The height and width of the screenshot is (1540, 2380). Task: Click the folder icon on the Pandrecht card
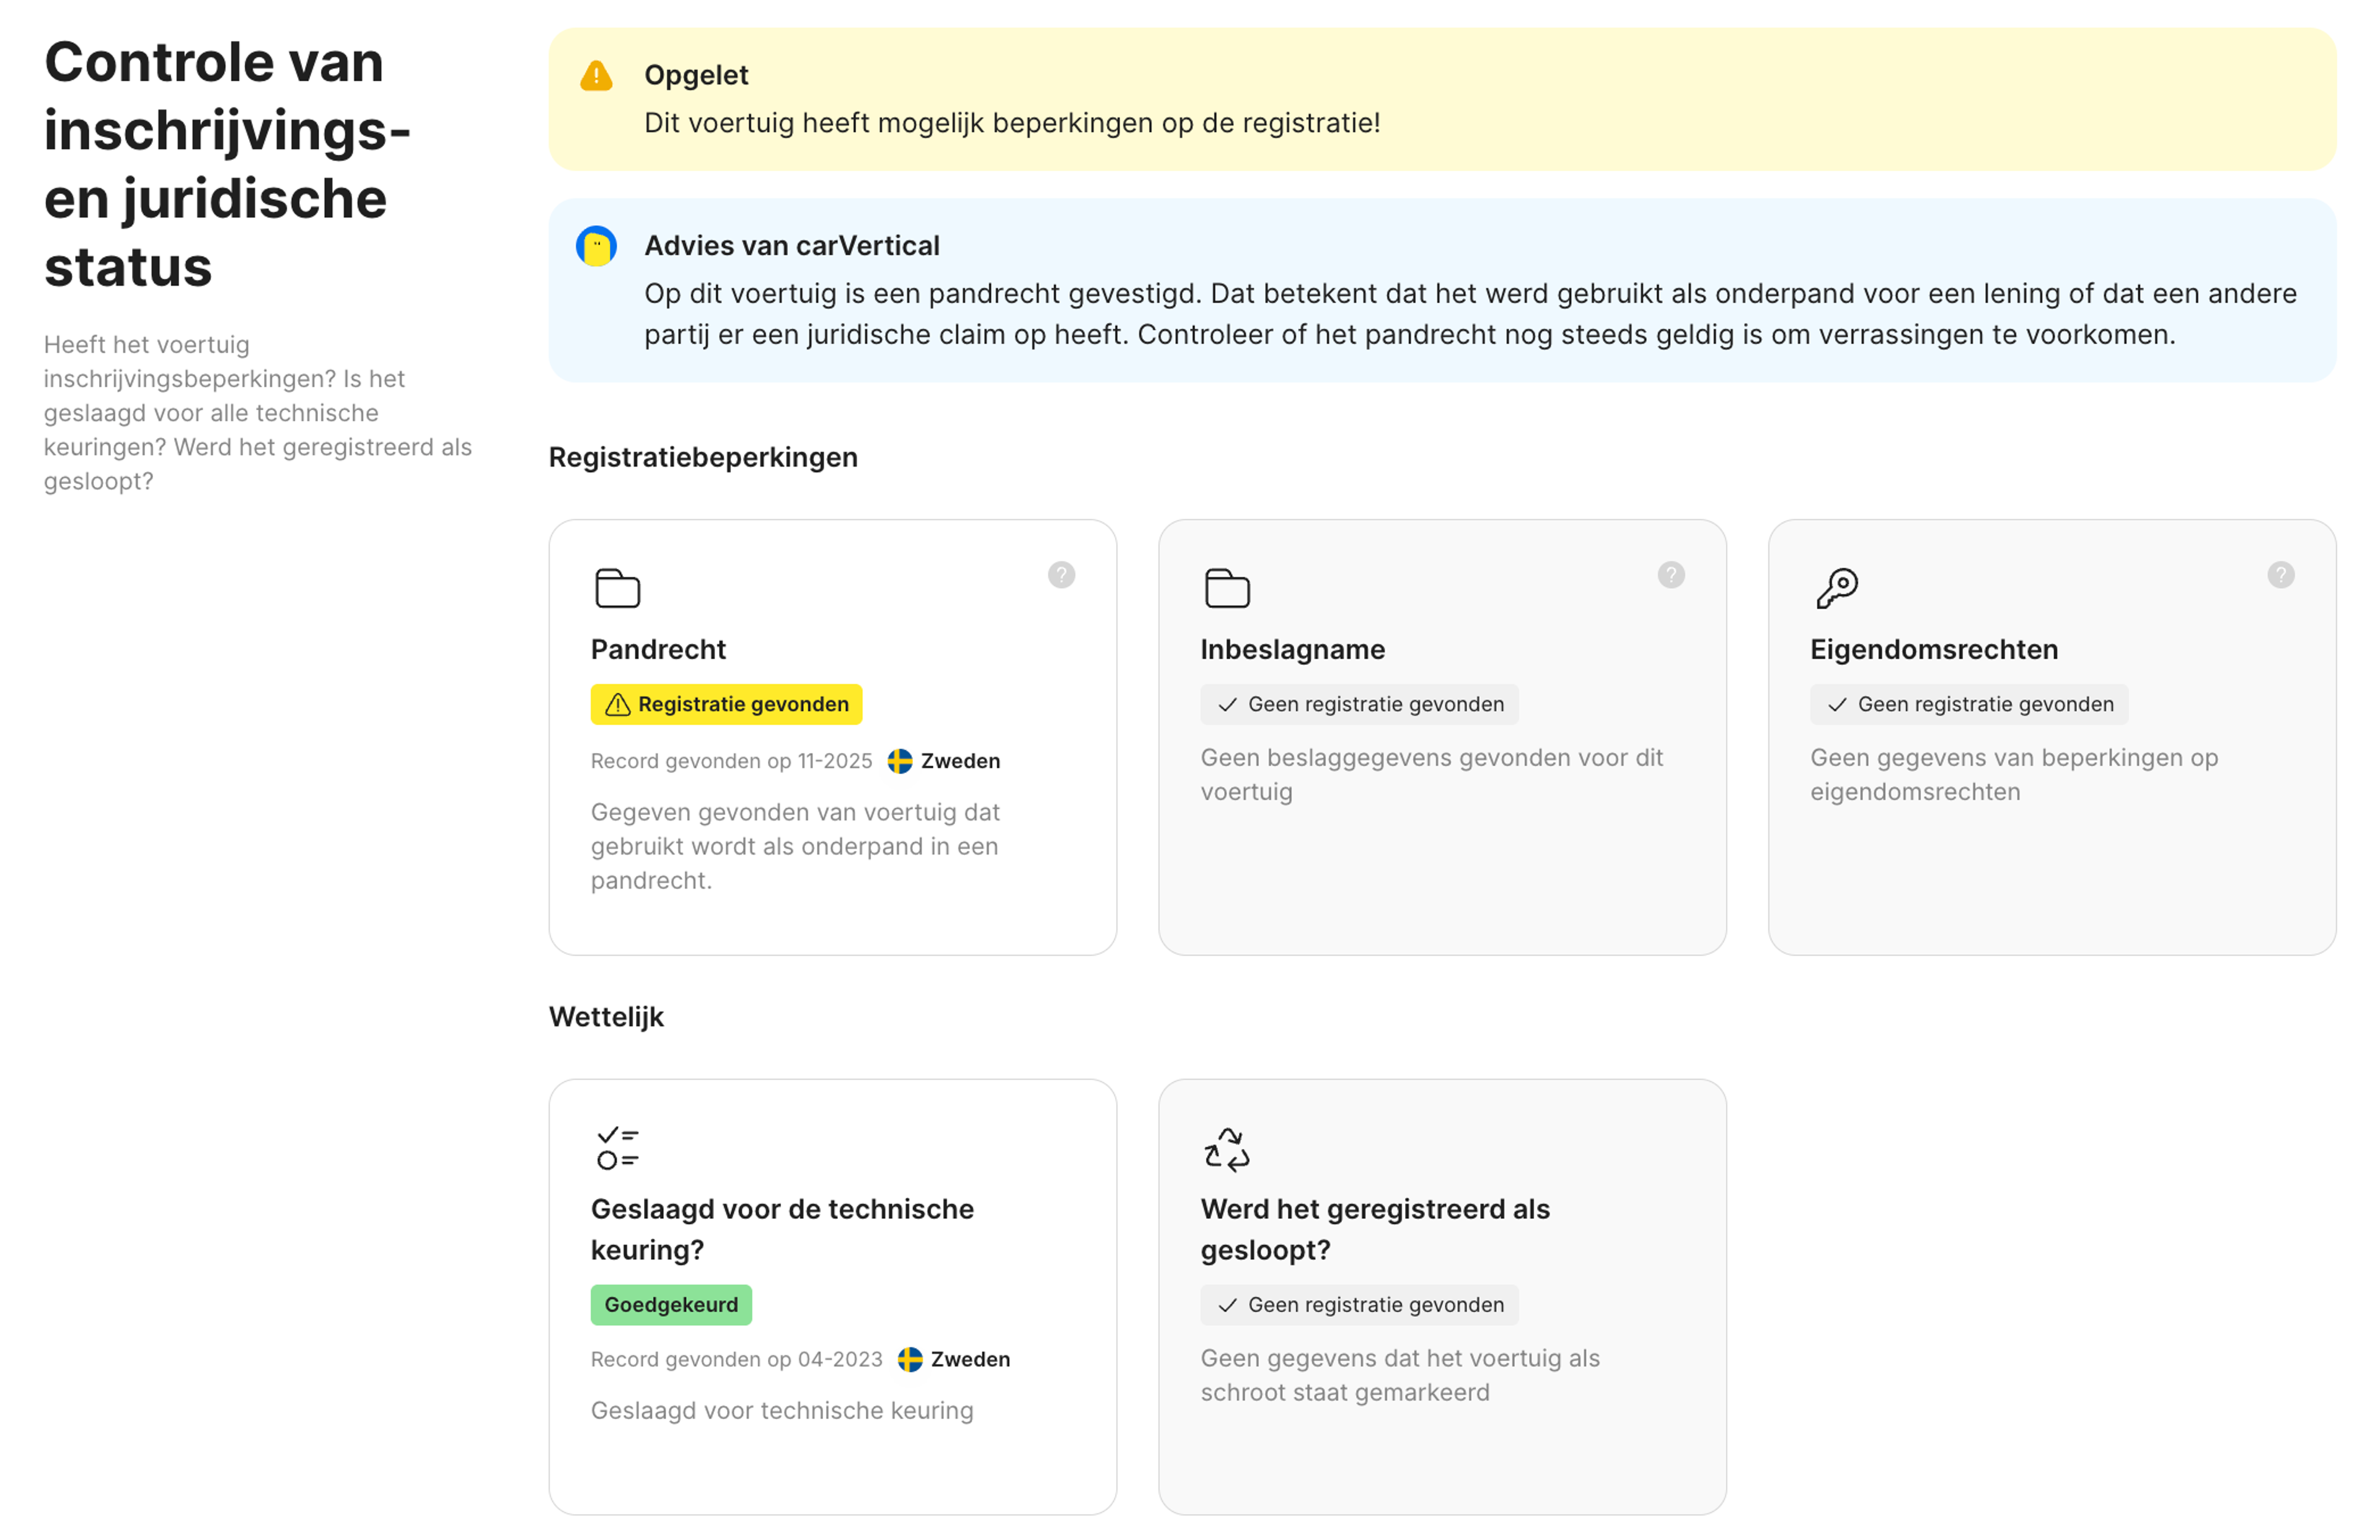[x=617, y=589]
